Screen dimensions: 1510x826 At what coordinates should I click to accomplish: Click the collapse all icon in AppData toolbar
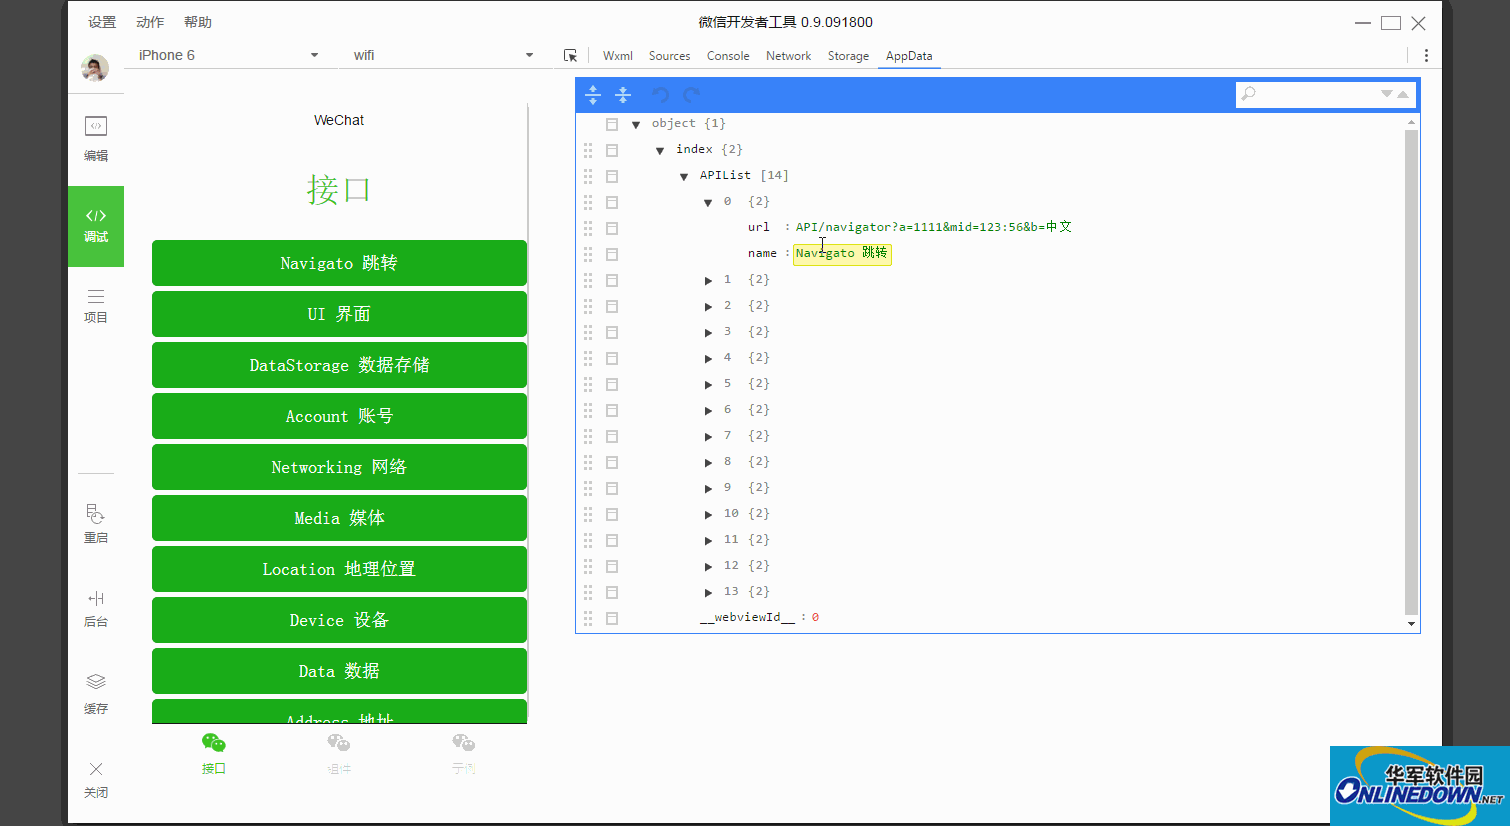coord(623,95)
